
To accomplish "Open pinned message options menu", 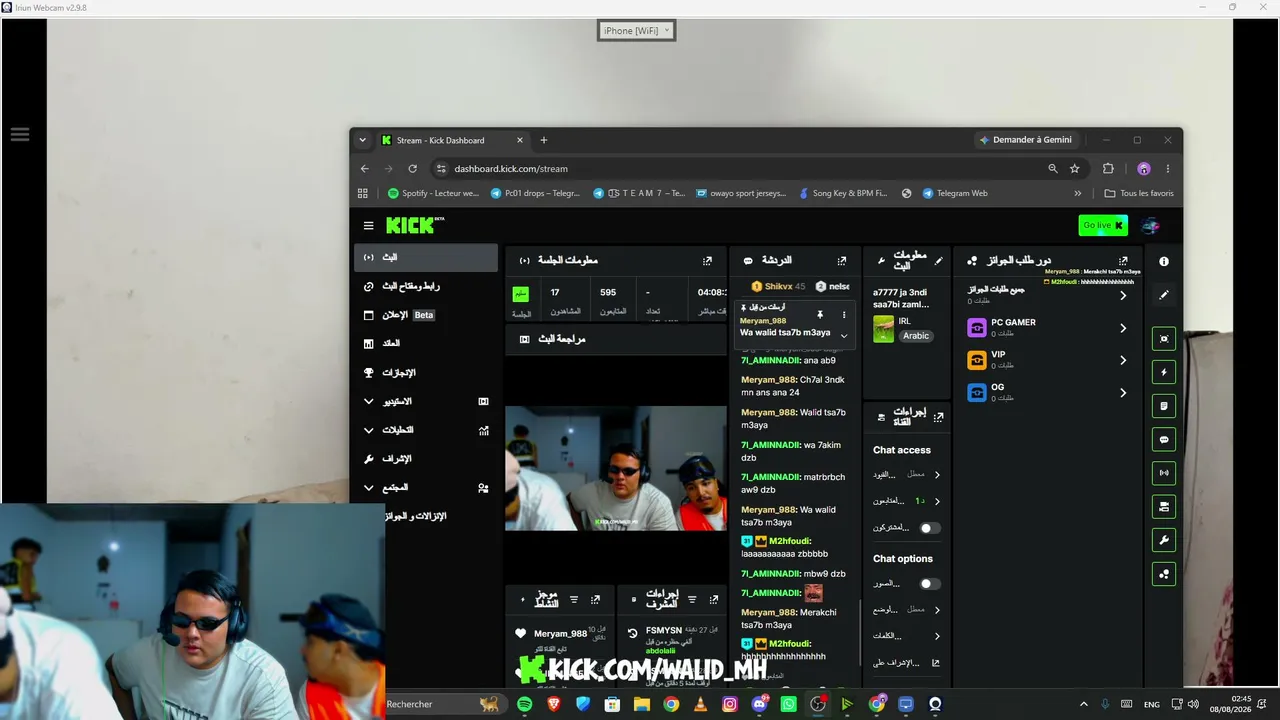I will [843, 315].
